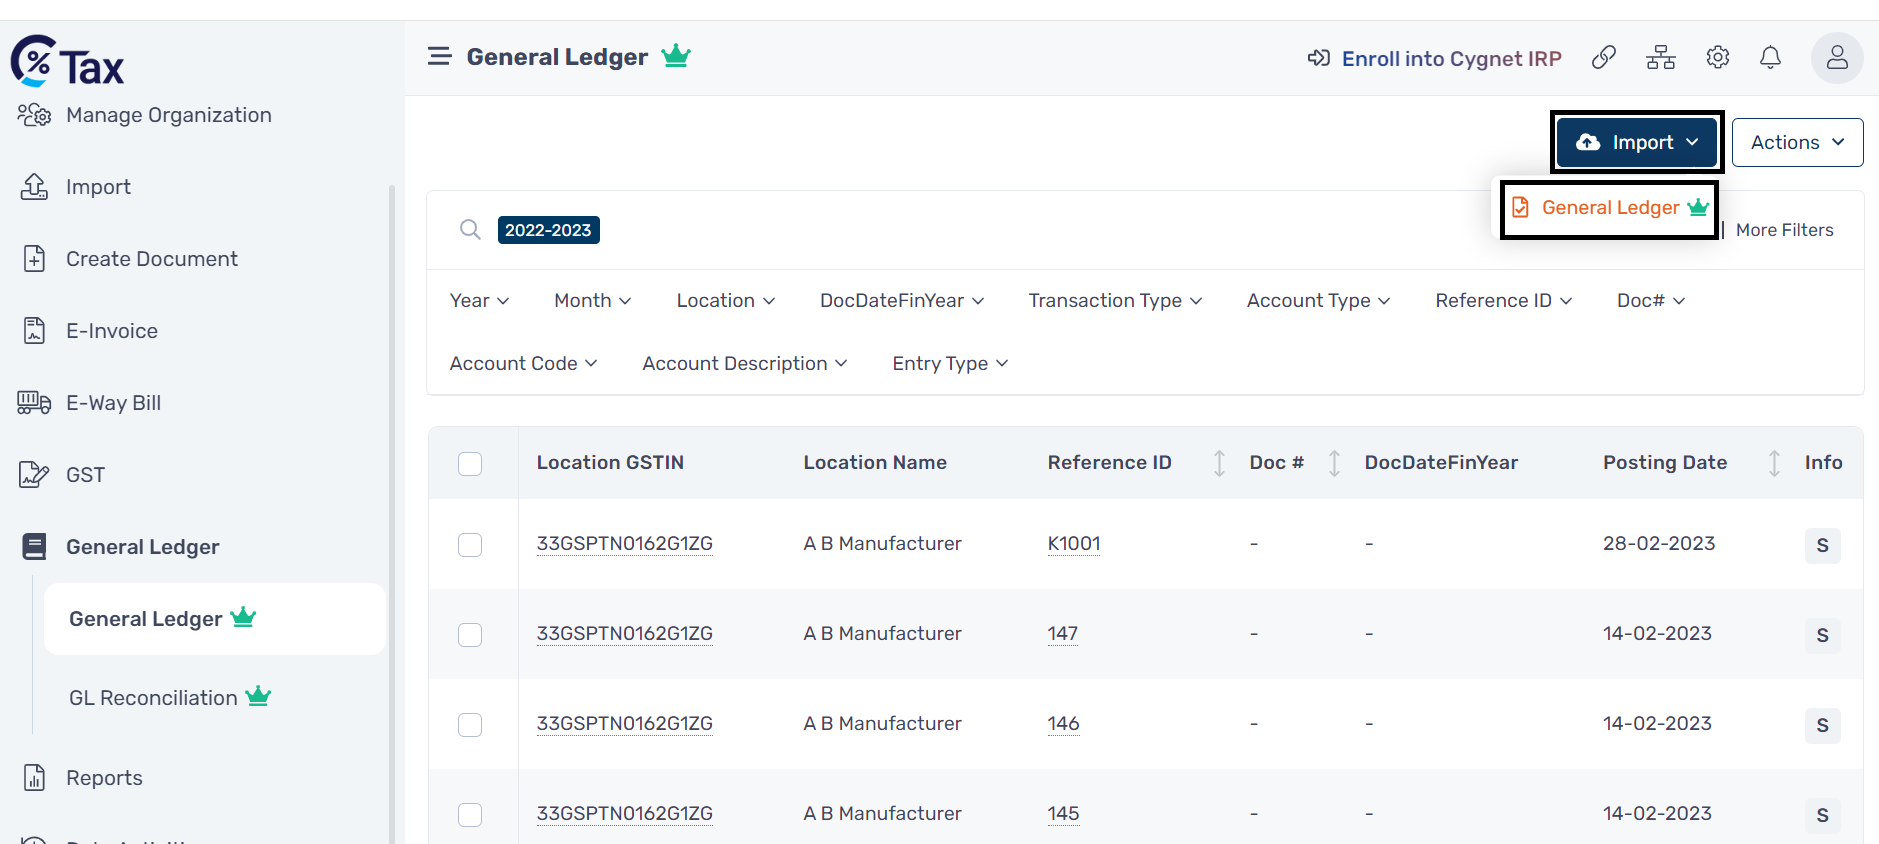Sort by Doc # column arrows
This screenshot has height=844, width=1879.
click(x=1334, y=463)
